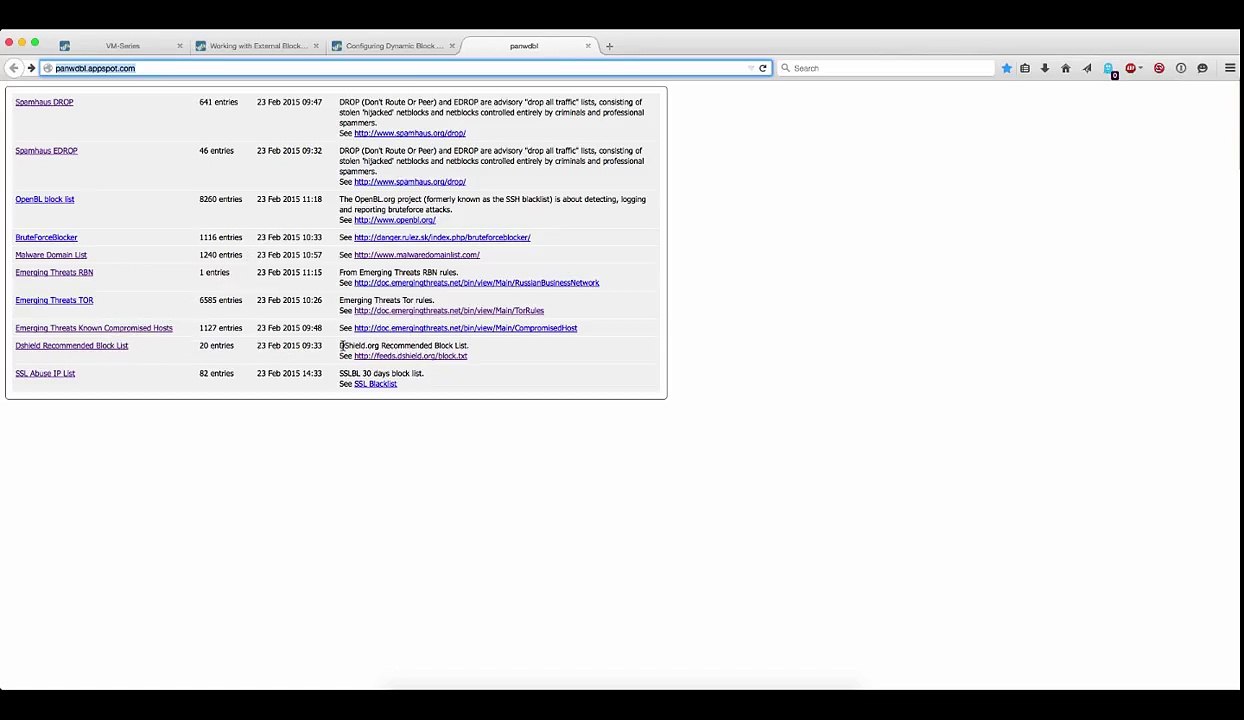Close the Working with External Block tab
This screenshot has width=1244, height=720.
click(316, 46)
